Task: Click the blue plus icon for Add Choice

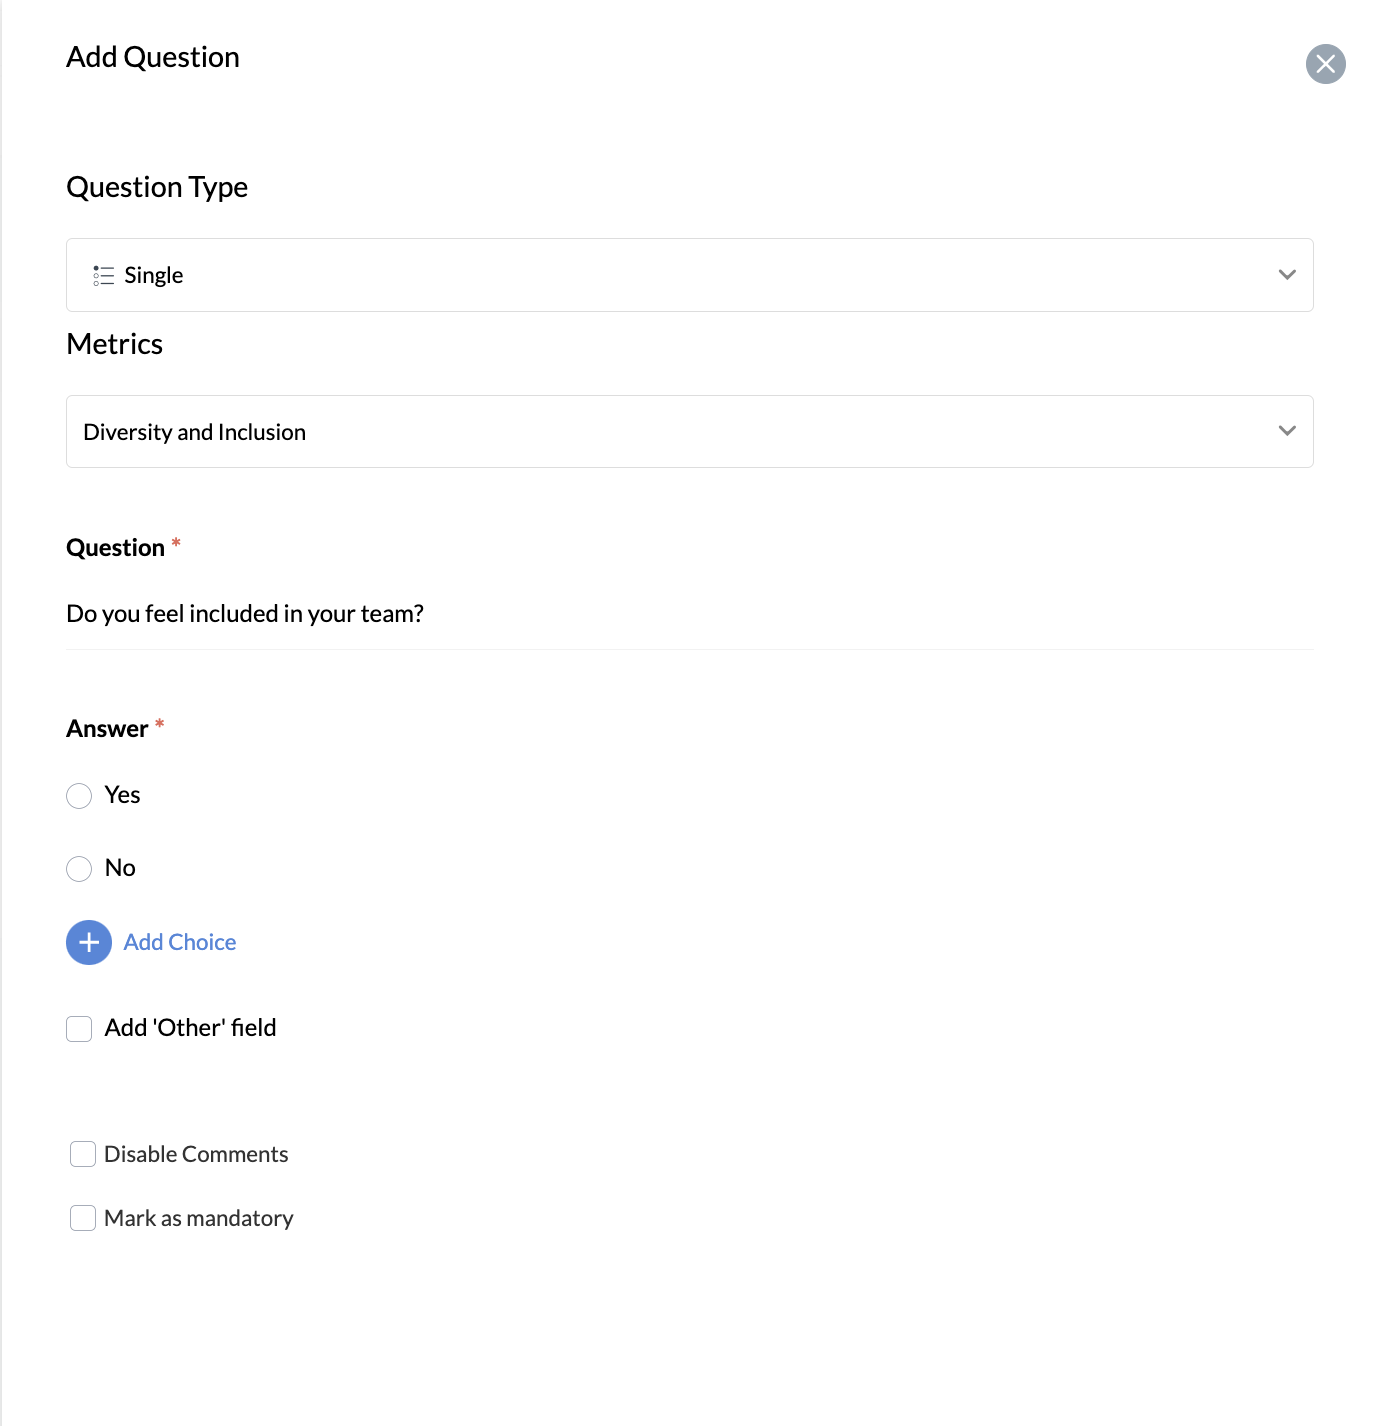Action: point(89,942)
